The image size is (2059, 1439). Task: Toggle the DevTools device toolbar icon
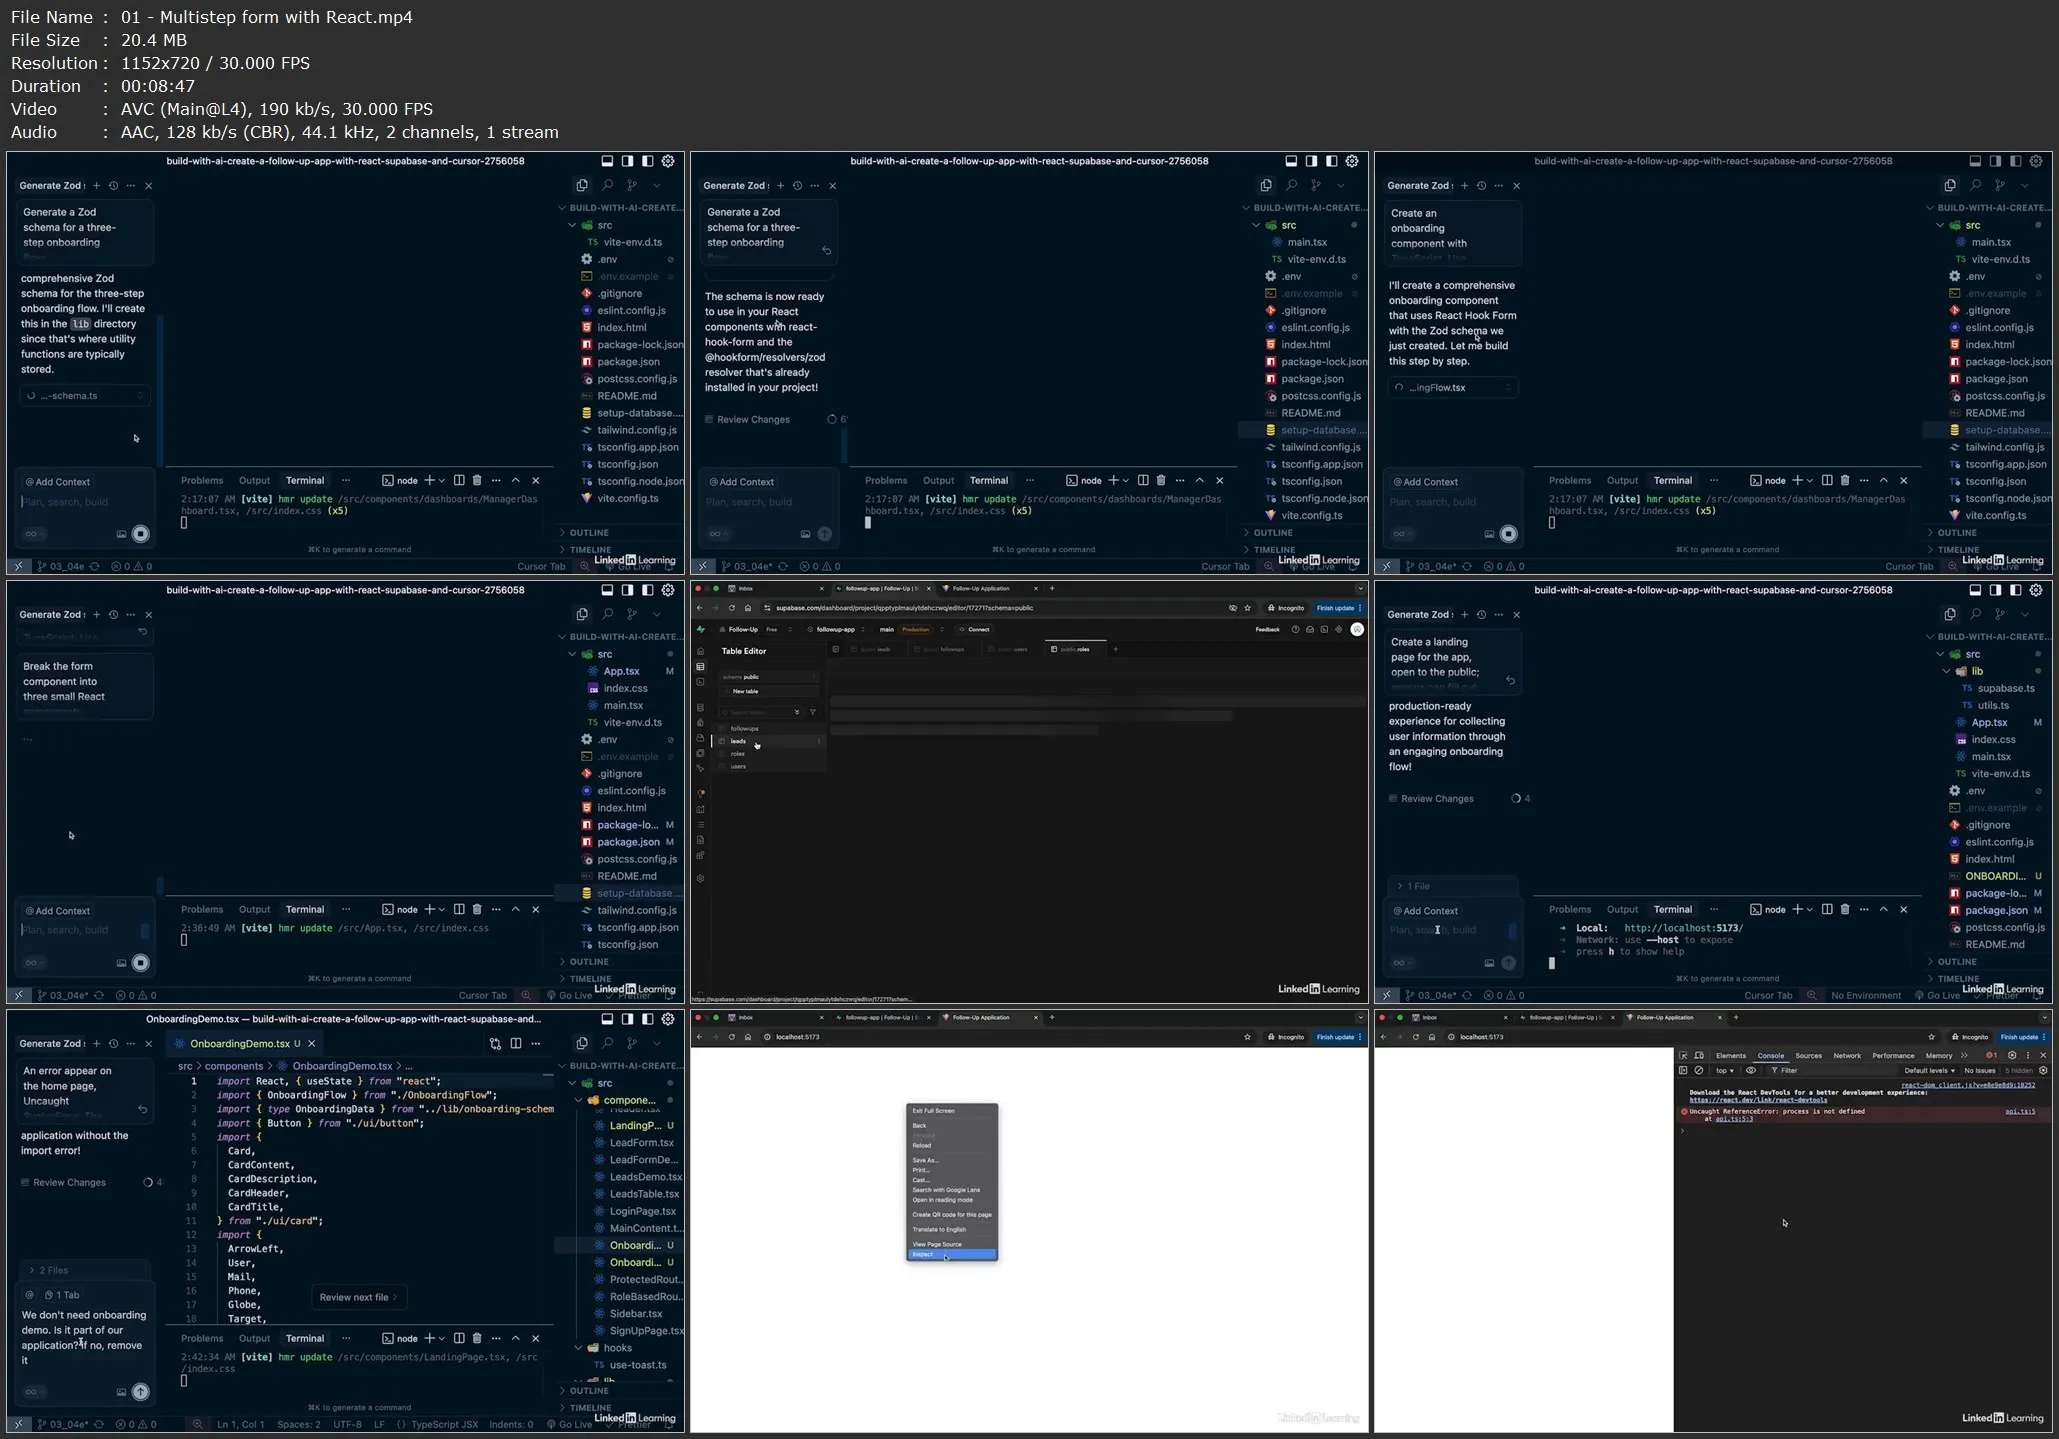point(1699,1055)
